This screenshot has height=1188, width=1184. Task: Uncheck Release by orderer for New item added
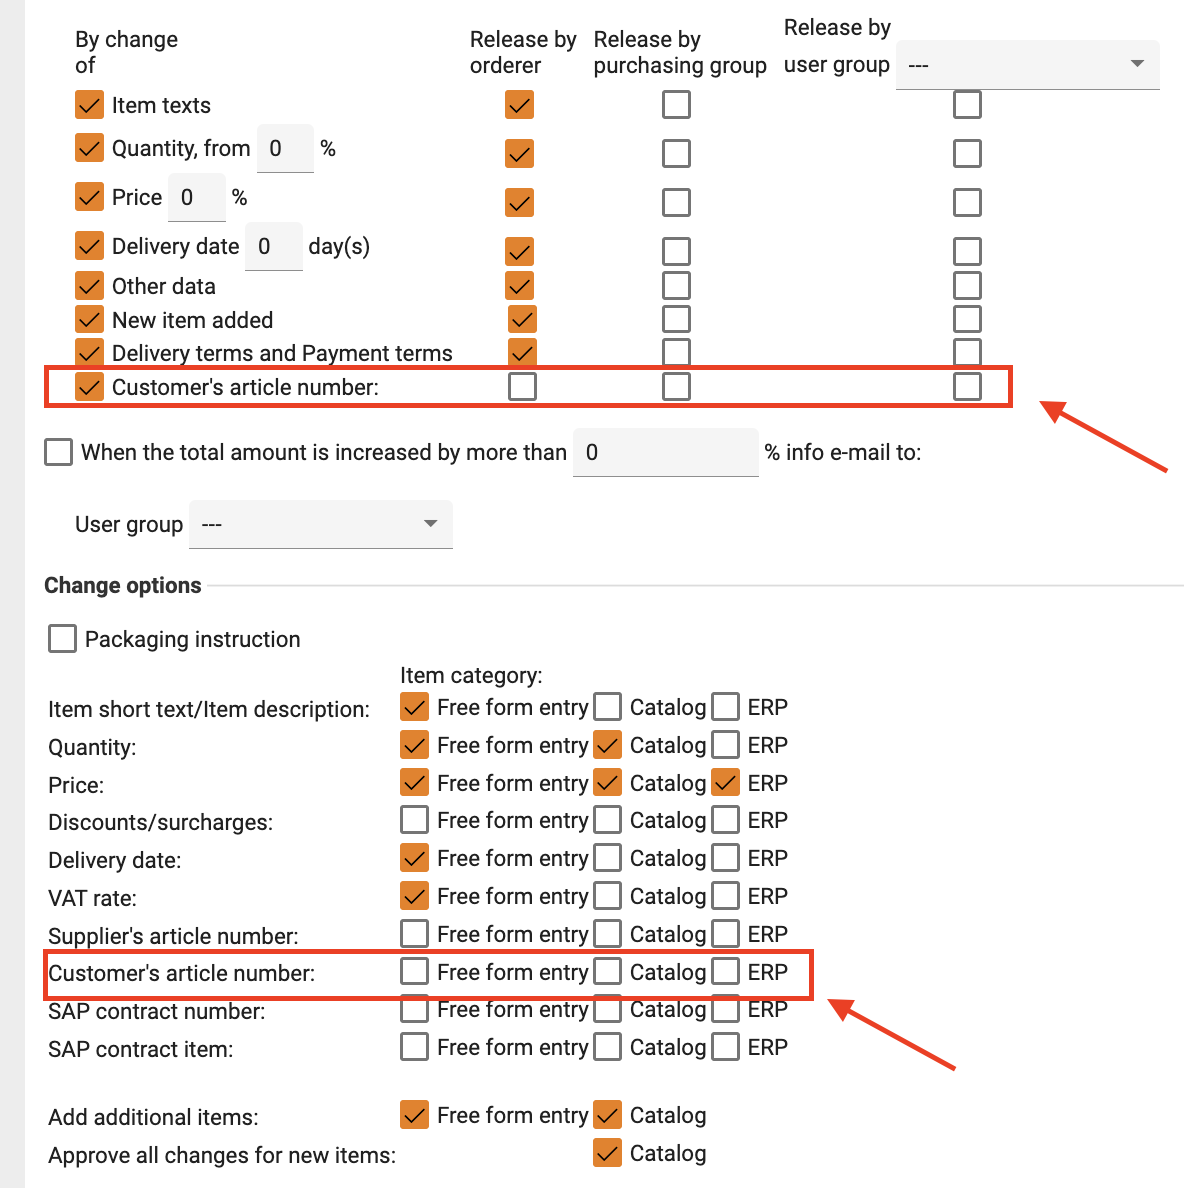[522, 319]
